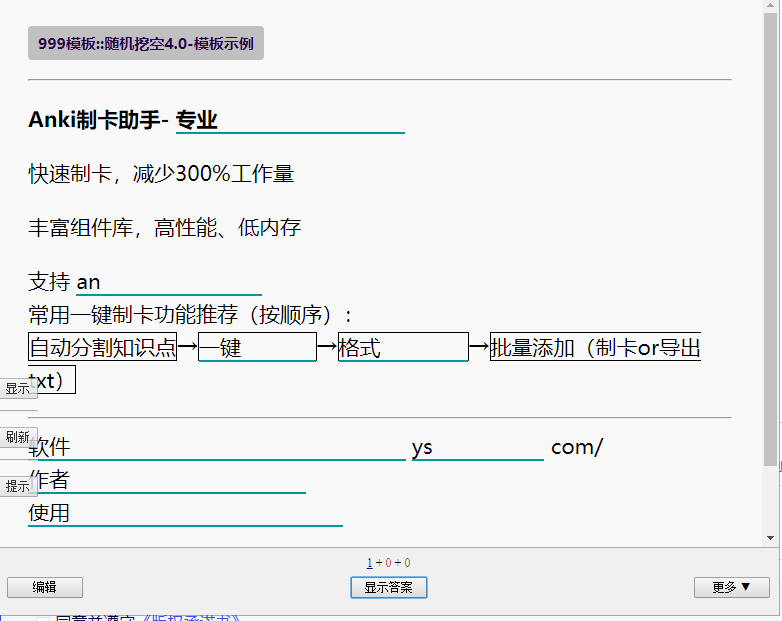Reveal the cloze blank after 软件
This screenshot has width=782, height=621.
[217, 447]
